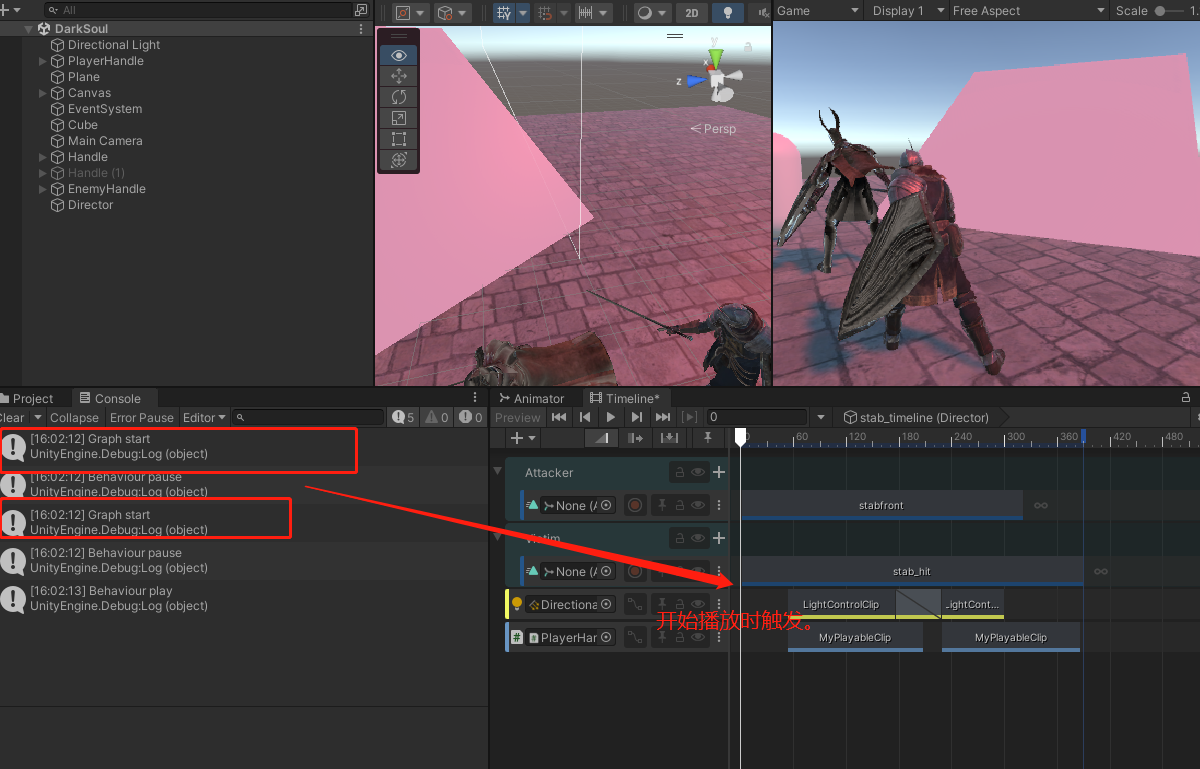Select the combined Transform tool

[x=399, y=160]
